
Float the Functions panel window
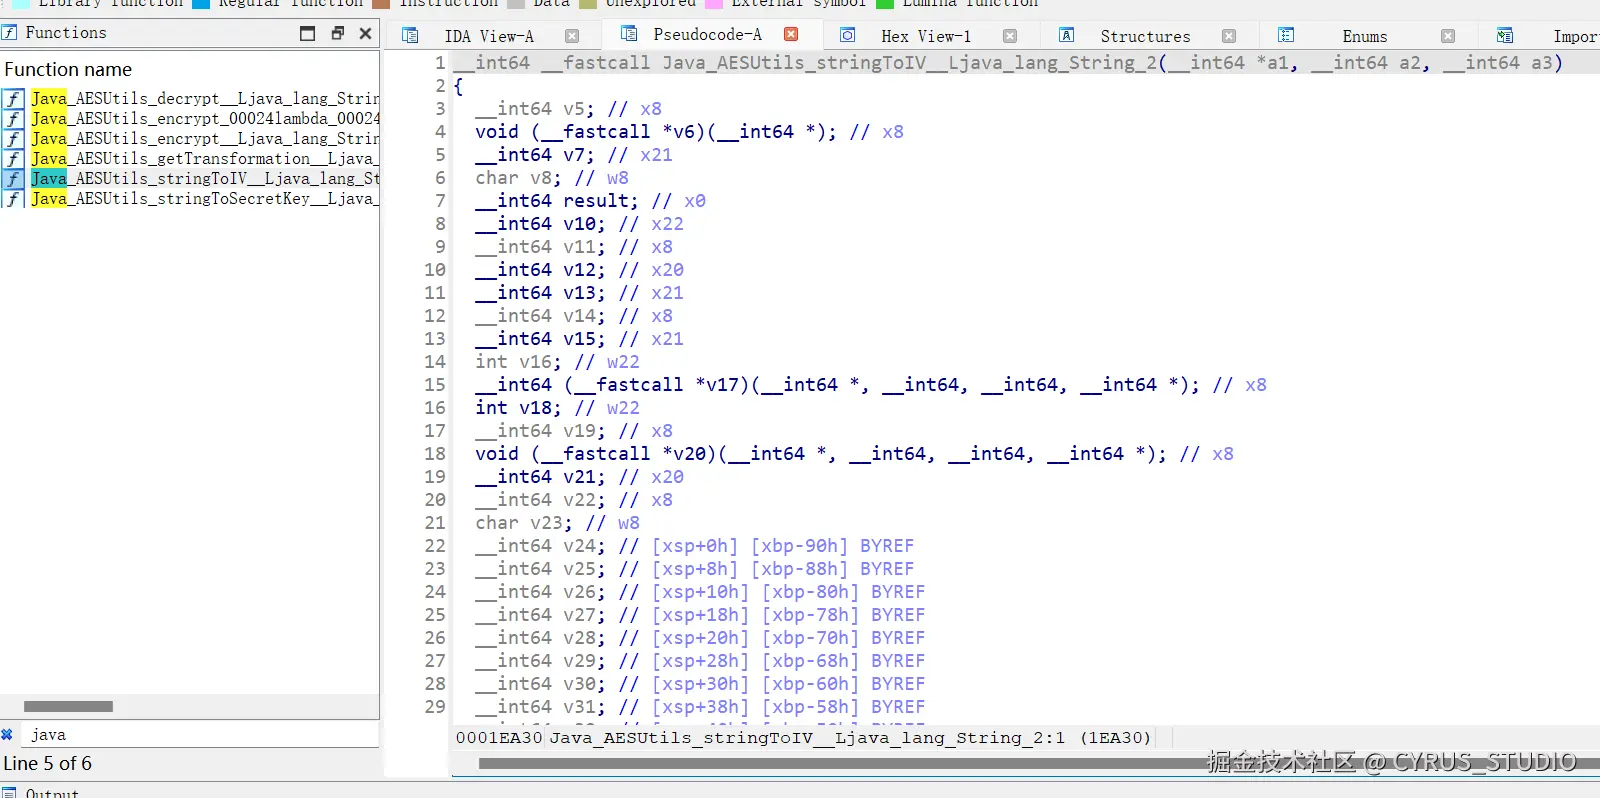(338, 33)
